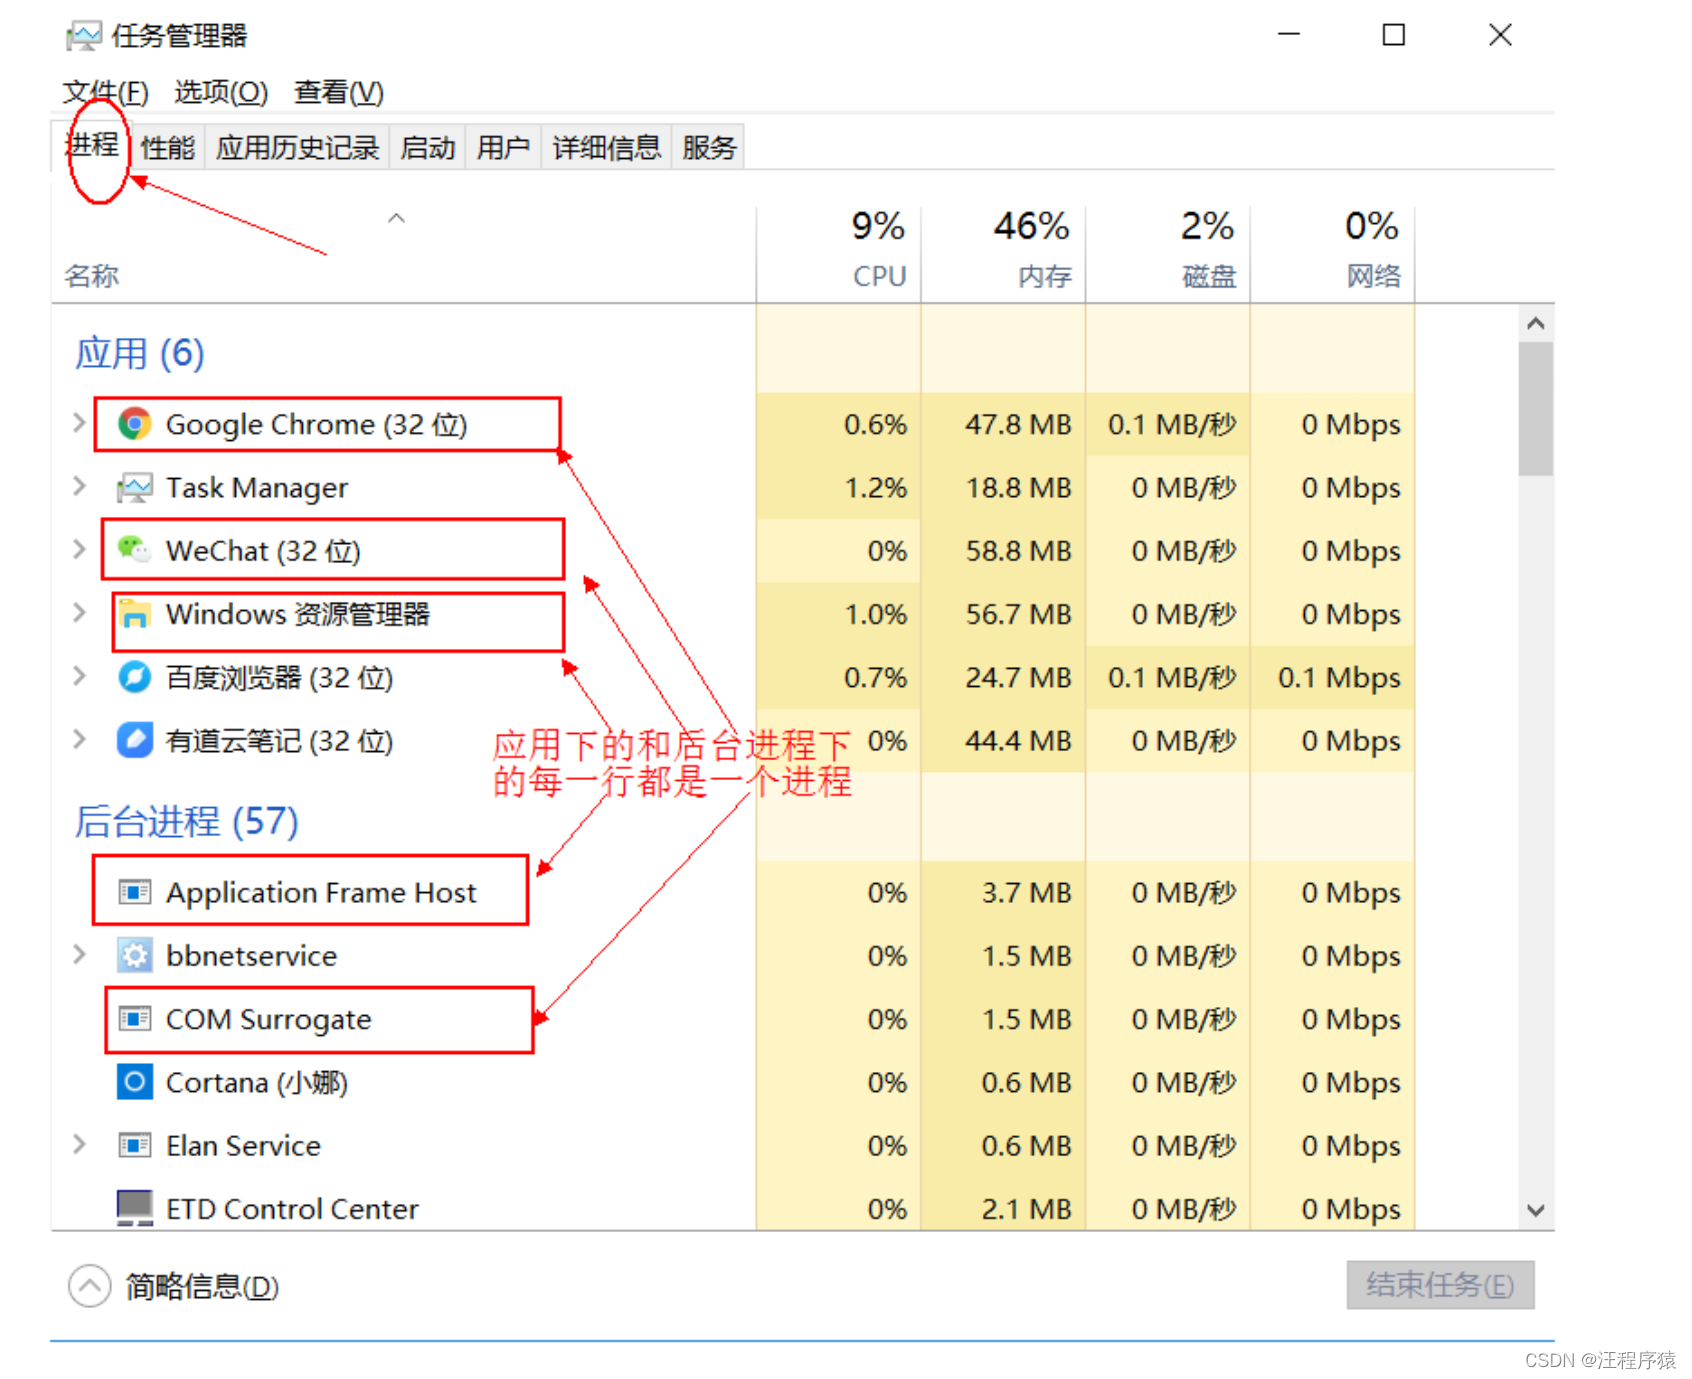Screen dimensions: 1692x1379
Task: Click the scrollbar down arrow
Action: 1536,1211
